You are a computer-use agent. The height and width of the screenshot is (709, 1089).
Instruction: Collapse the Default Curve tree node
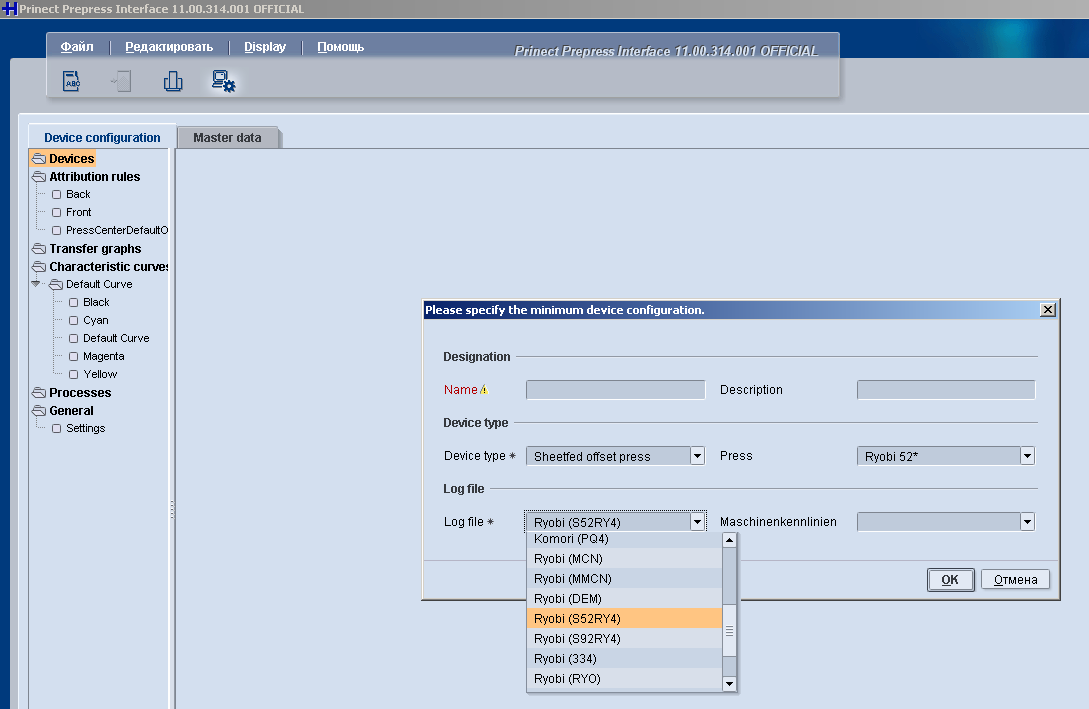pyautogui.click(x=35, y=284)
